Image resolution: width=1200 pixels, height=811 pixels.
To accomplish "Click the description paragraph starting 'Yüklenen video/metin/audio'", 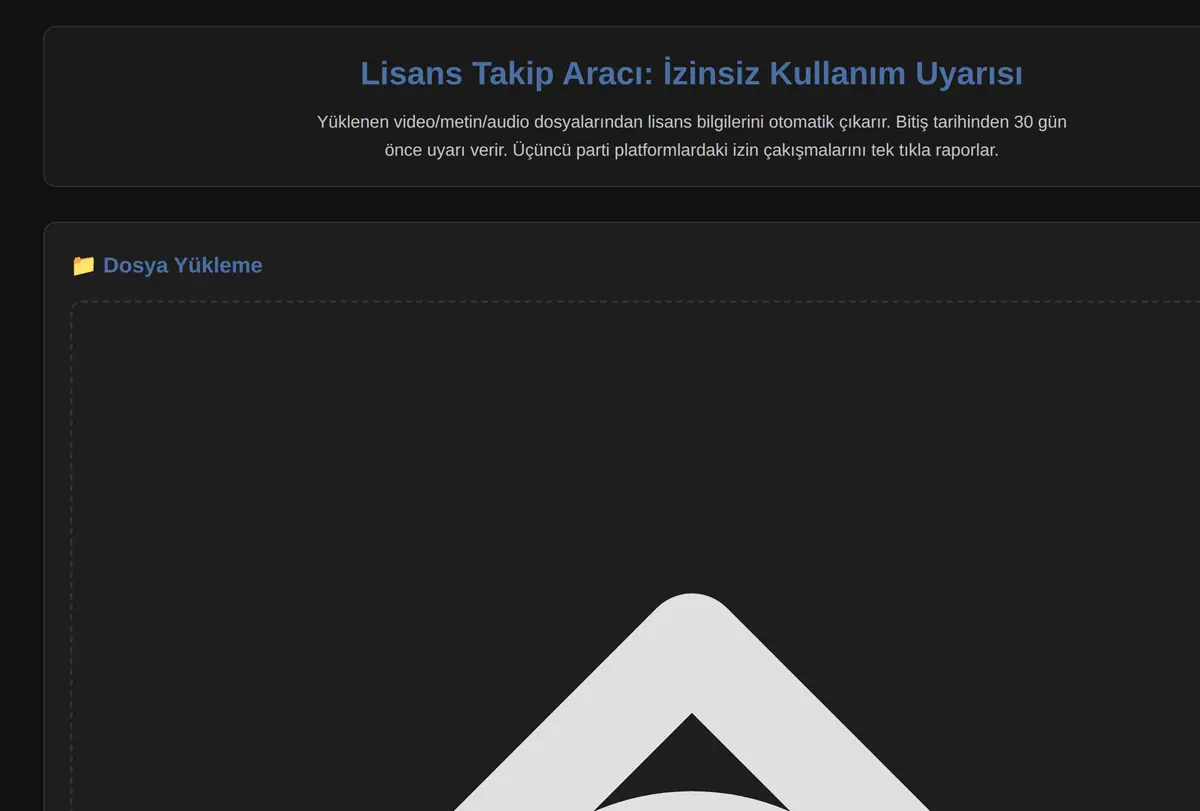I will tap(692, 137).
